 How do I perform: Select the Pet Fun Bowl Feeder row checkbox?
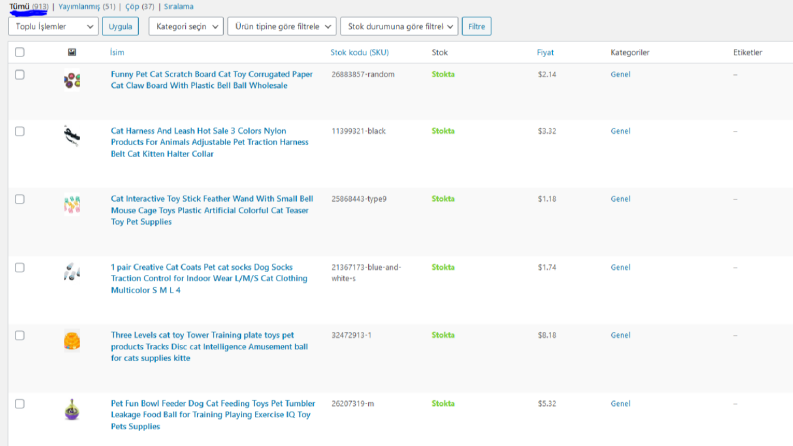pos(20,404)
